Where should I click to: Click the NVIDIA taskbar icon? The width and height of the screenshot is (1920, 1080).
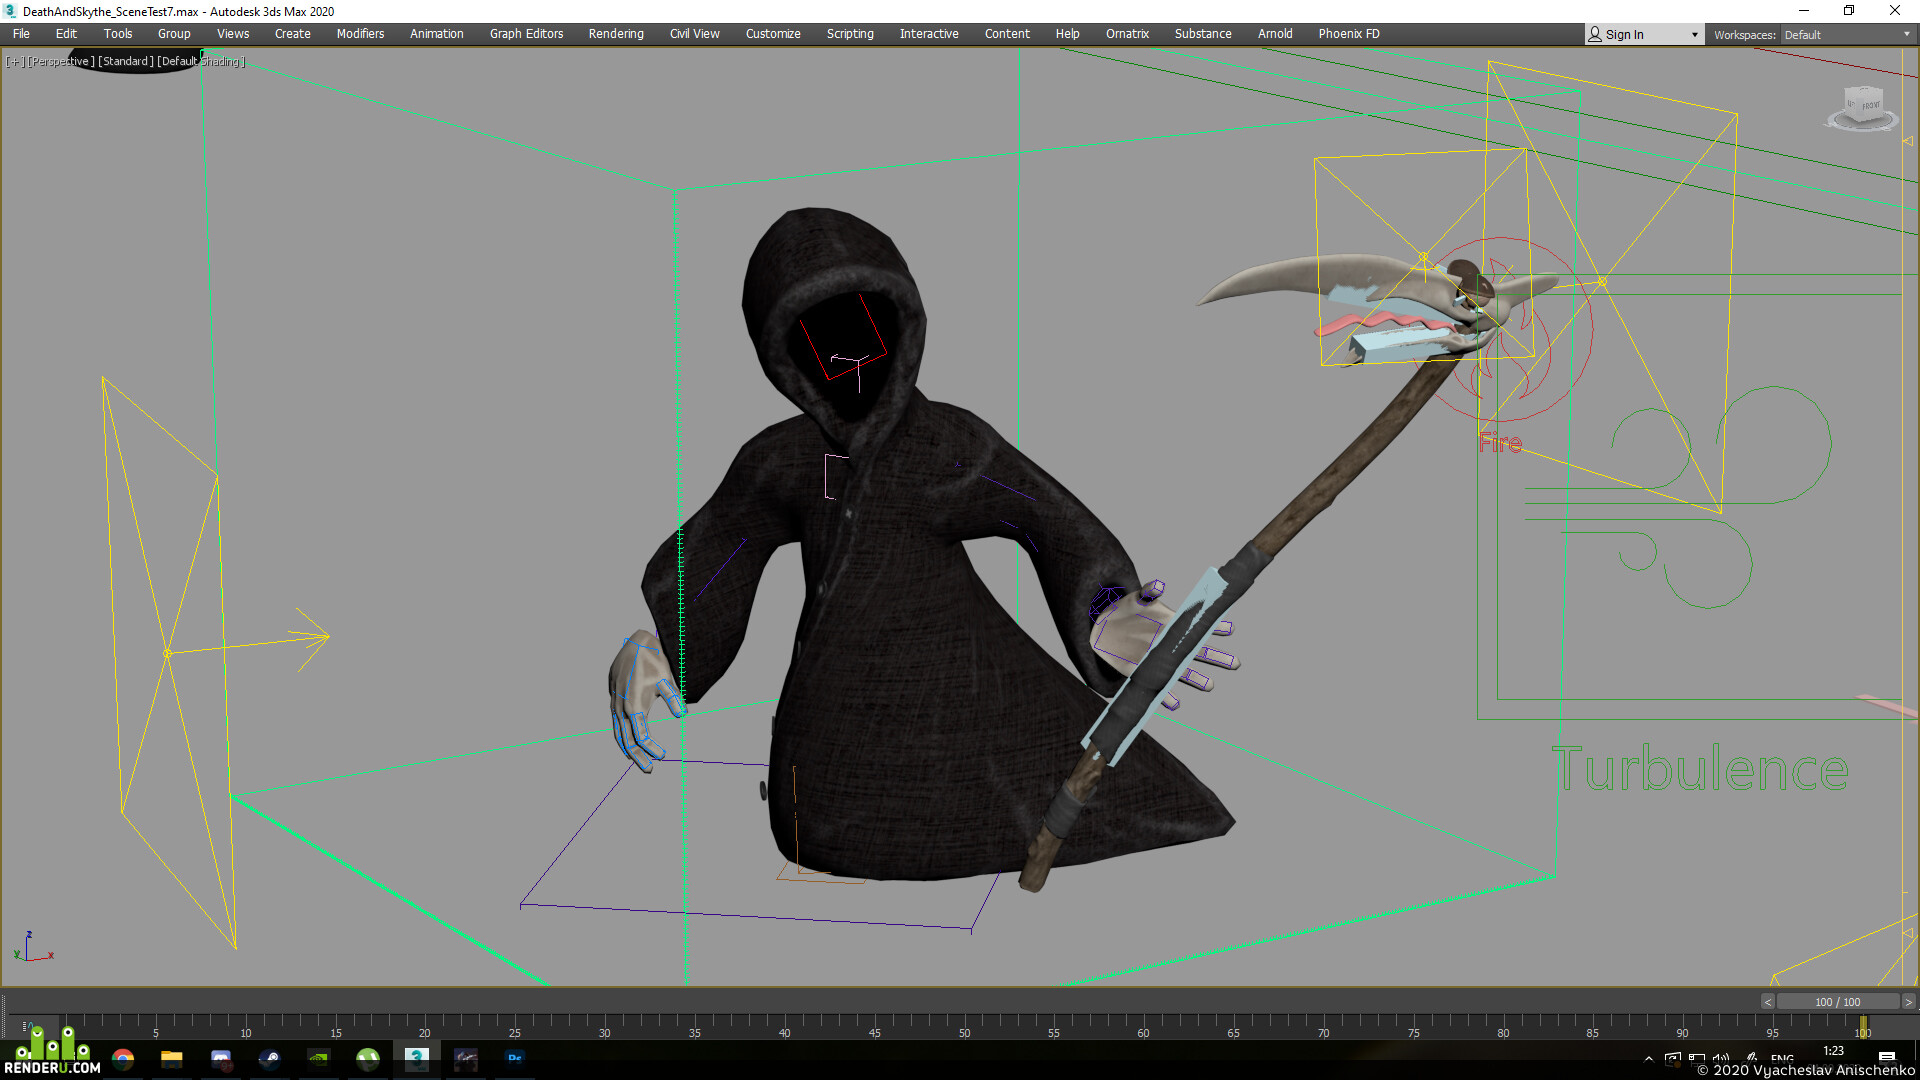319,1059
